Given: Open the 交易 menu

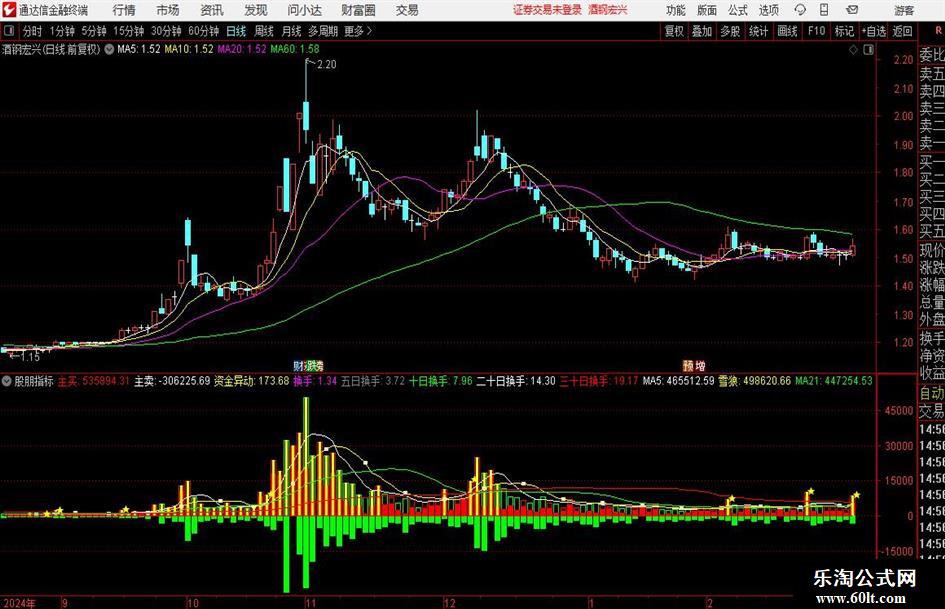Looking at the screenshot, I should point(407,10).
